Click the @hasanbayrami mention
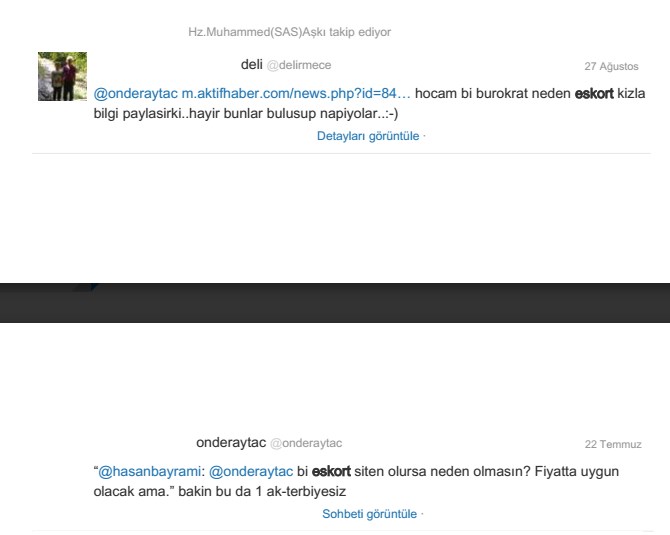Viewport: 670px width, 535px height. click(149, 471)
